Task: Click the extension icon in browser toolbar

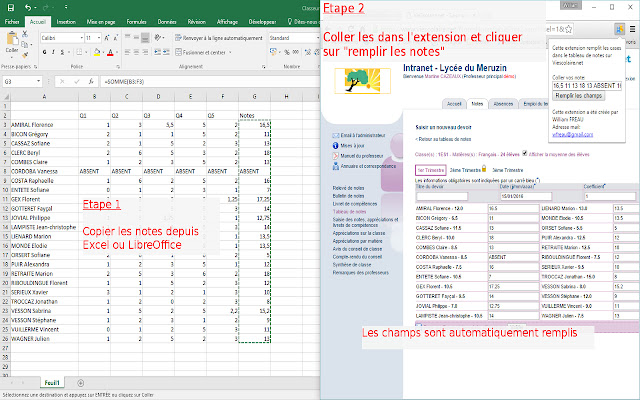Action: pos(620,29)
